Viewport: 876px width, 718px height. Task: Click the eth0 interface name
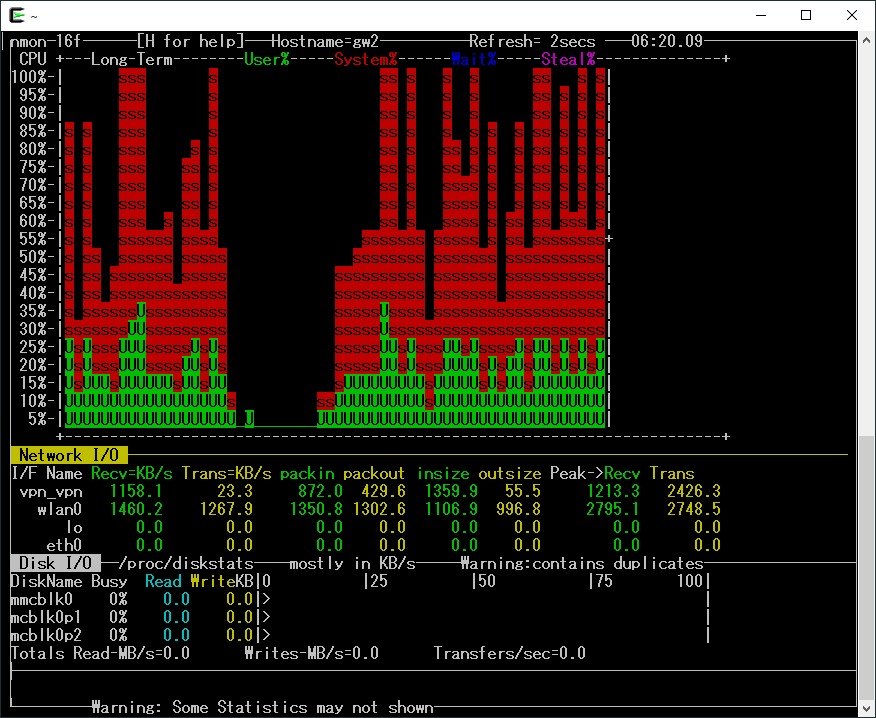coord(64,545)
